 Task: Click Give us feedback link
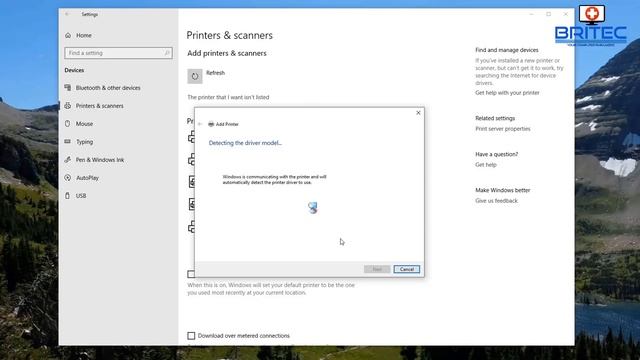496,200
